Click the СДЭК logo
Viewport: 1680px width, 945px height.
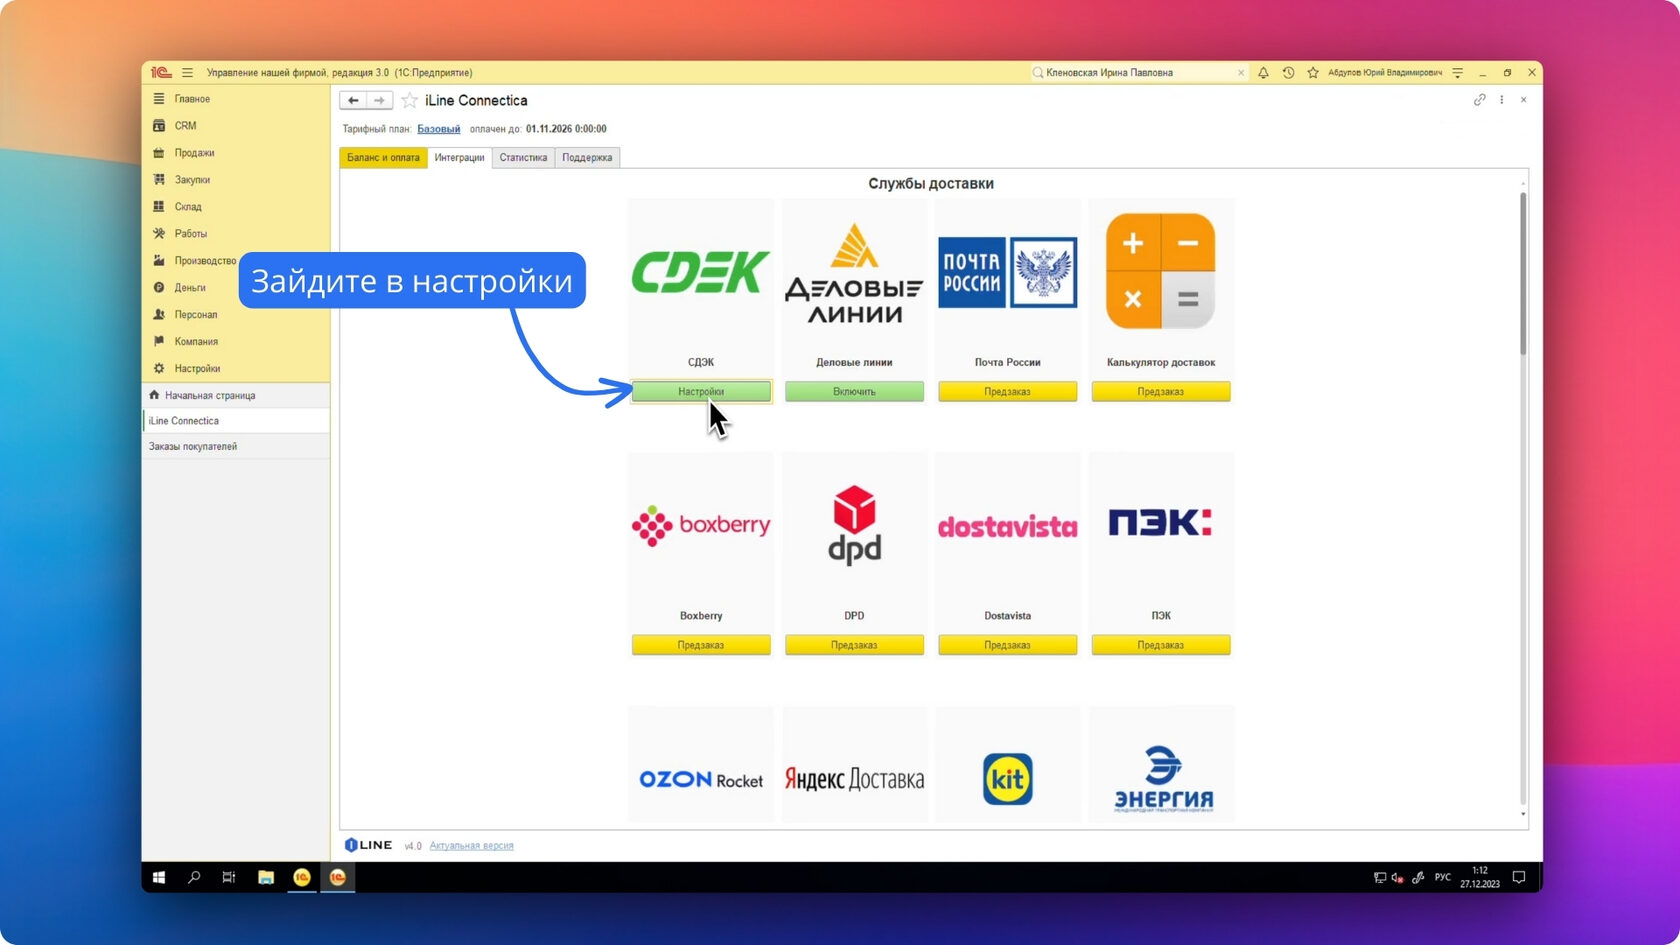[x=701, y=272]
